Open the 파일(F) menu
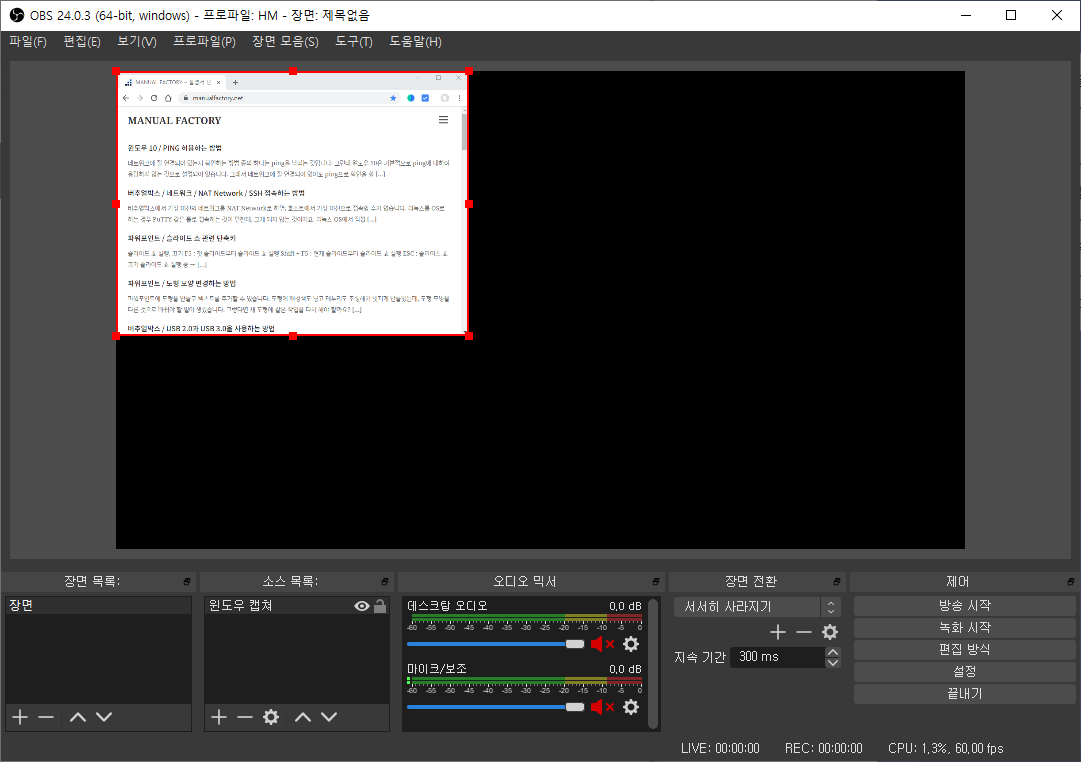The width and height of the screenshot is (1081, 762). tap(28, 41)
